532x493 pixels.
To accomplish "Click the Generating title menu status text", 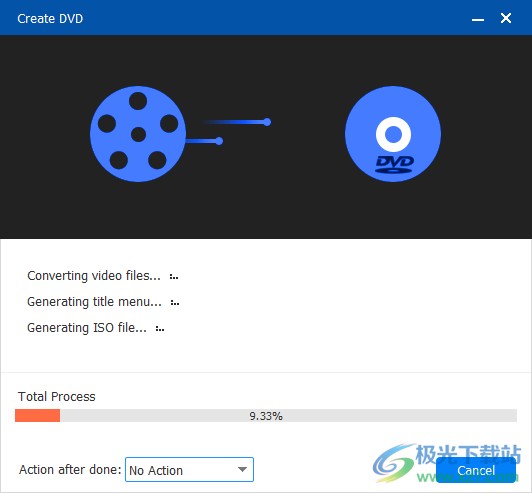I will 94,302.
